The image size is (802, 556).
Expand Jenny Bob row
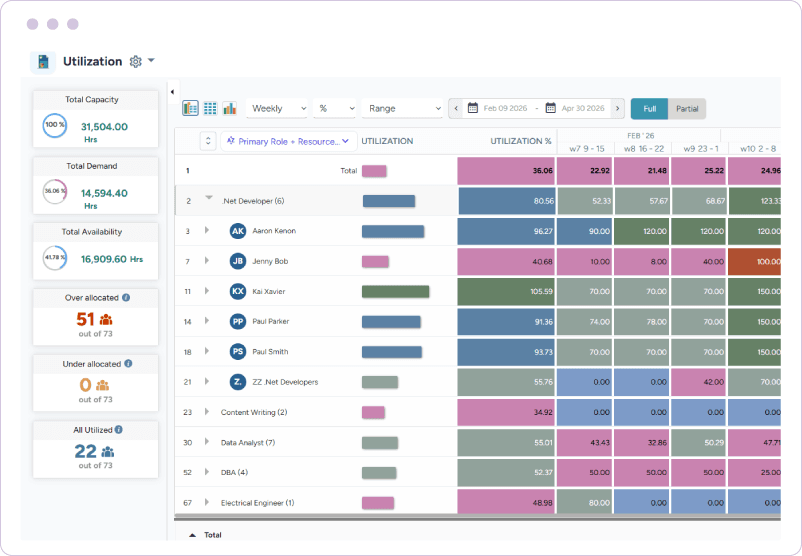pyautogui.click(x=207, y=260)
